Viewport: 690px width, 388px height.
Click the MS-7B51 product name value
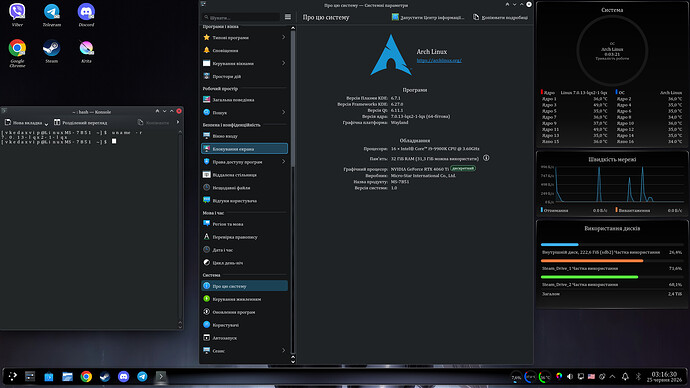pos(400,182)
